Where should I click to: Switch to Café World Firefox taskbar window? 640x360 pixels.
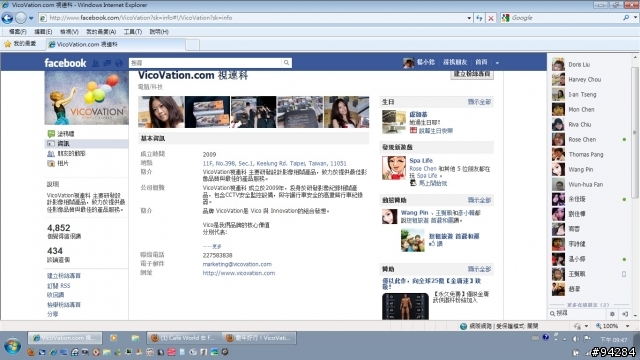pos(183,338)
